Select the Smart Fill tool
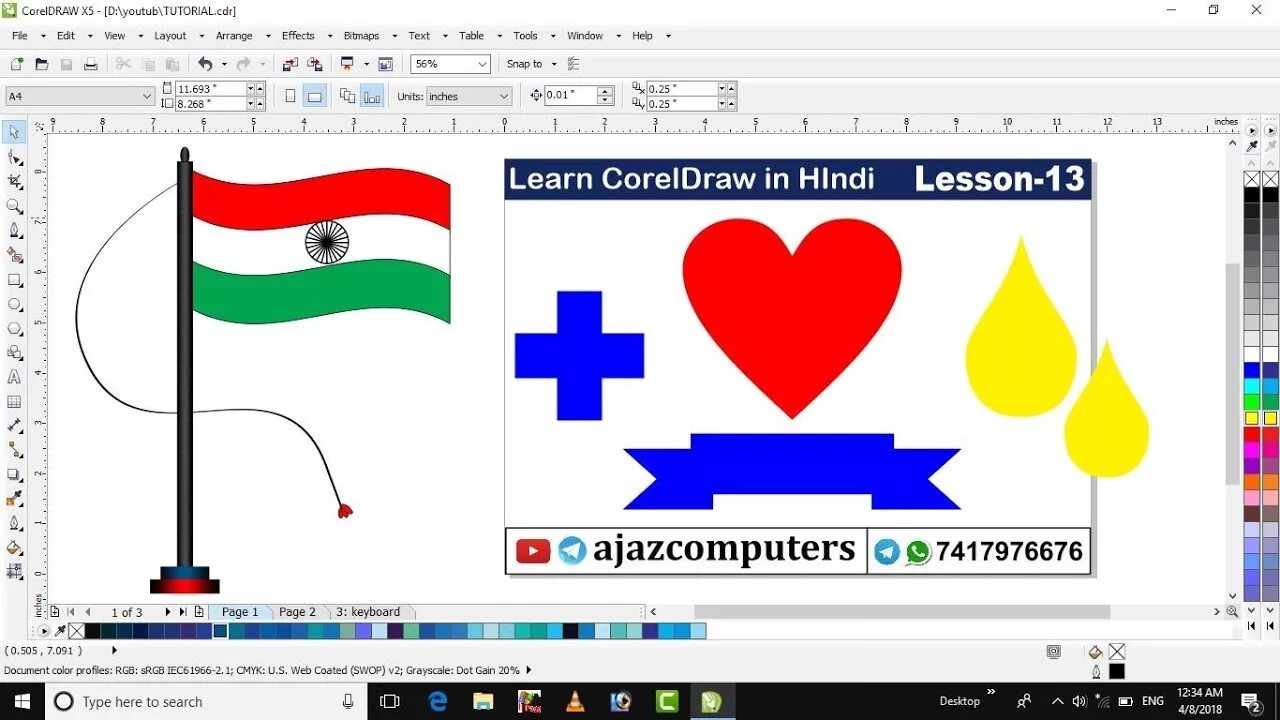 click(15, 255)
